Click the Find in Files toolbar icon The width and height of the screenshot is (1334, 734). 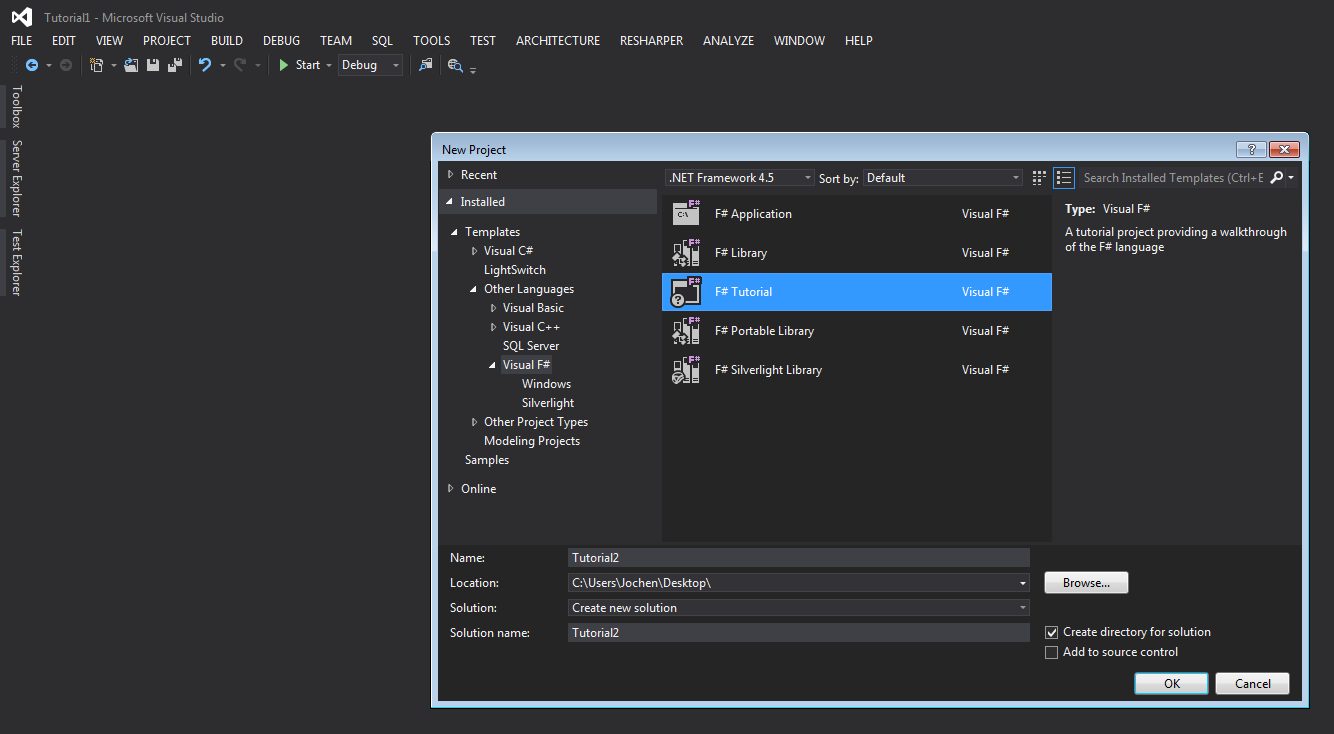426,65
